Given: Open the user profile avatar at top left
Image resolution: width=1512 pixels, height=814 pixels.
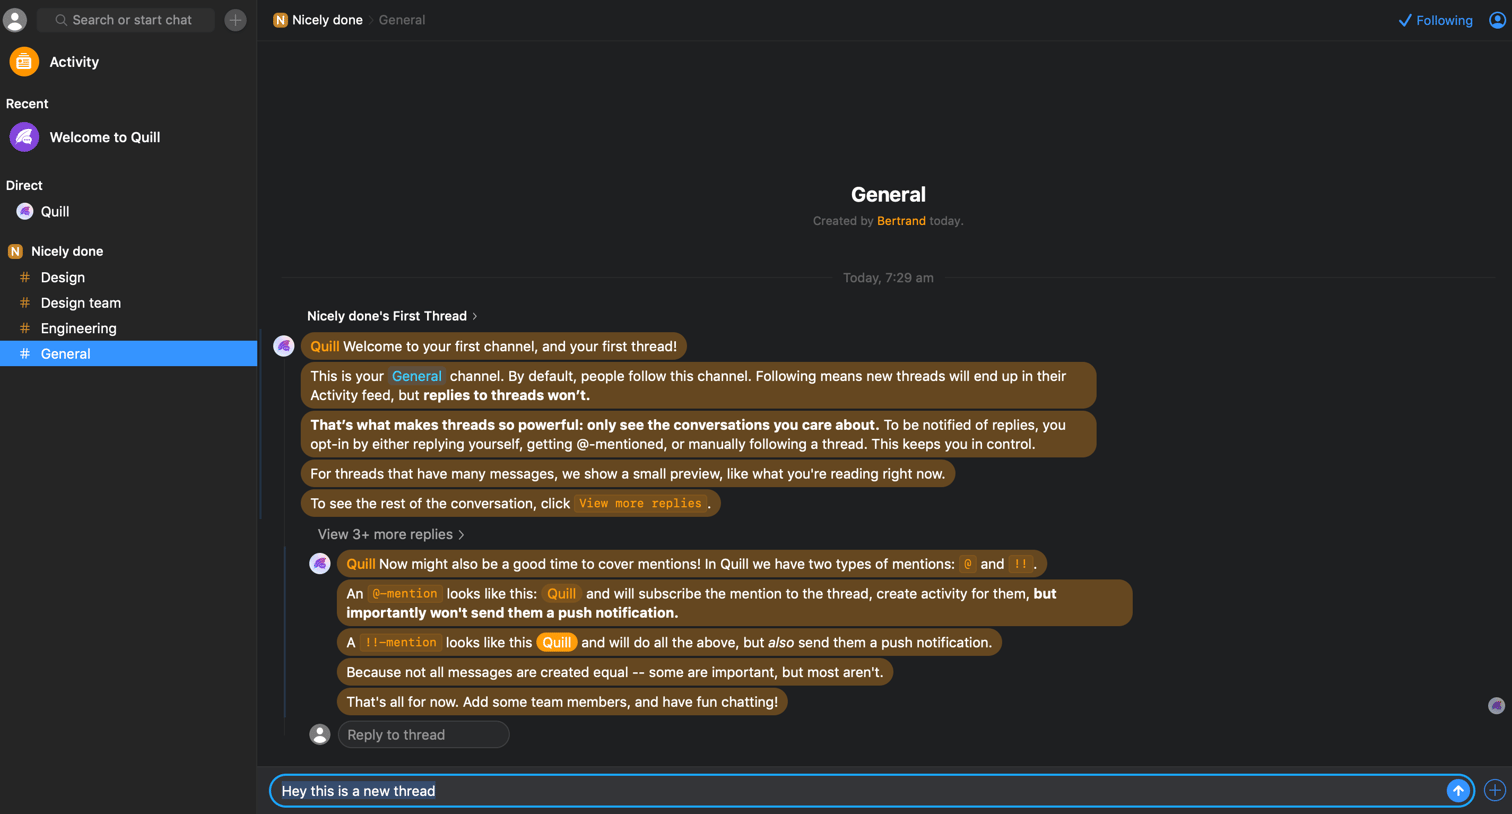Looking at the screenshot, I should coord(15,19).
